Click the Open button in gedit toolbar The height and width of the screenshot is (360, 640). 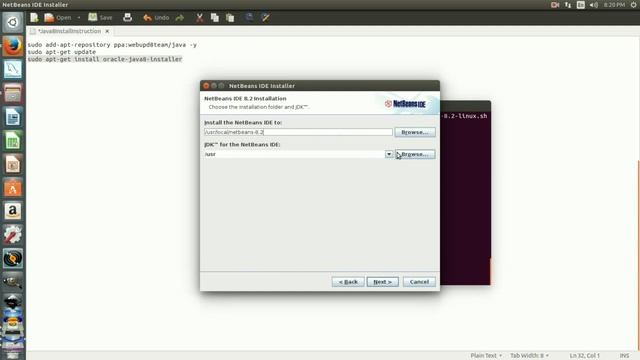point(58,18)
